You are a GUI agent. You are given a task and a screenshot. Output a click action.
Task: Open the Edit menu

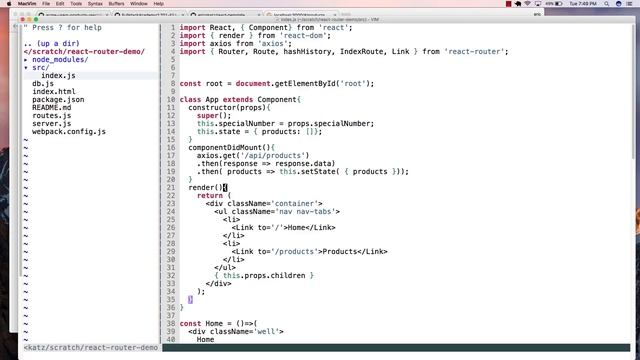pyautogui.click(x=60, y=4)
